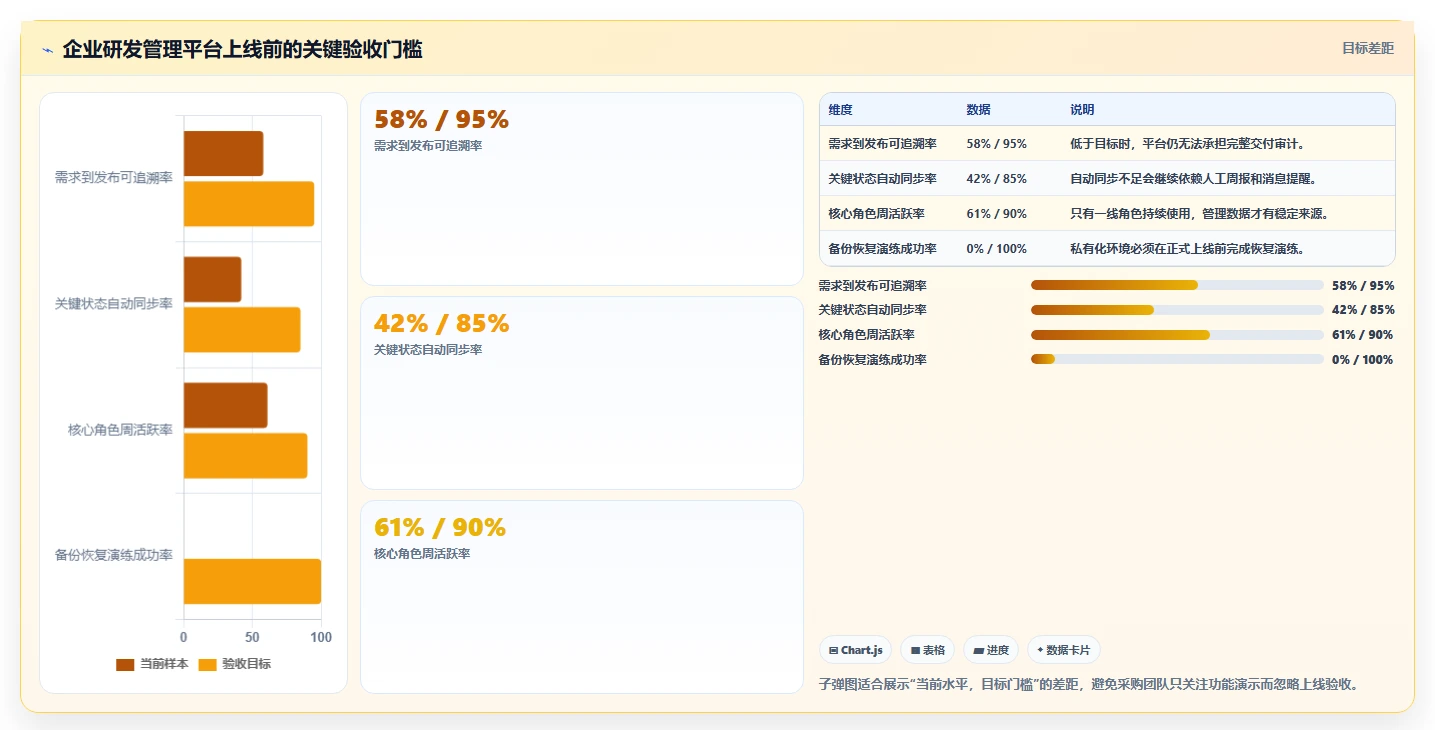This screenshot has height=730, width=1435.
Task: Click the dark 当前样本 bar for 需求到发布可追溯率
Action: pyautogui.click(x=223, y=154)
